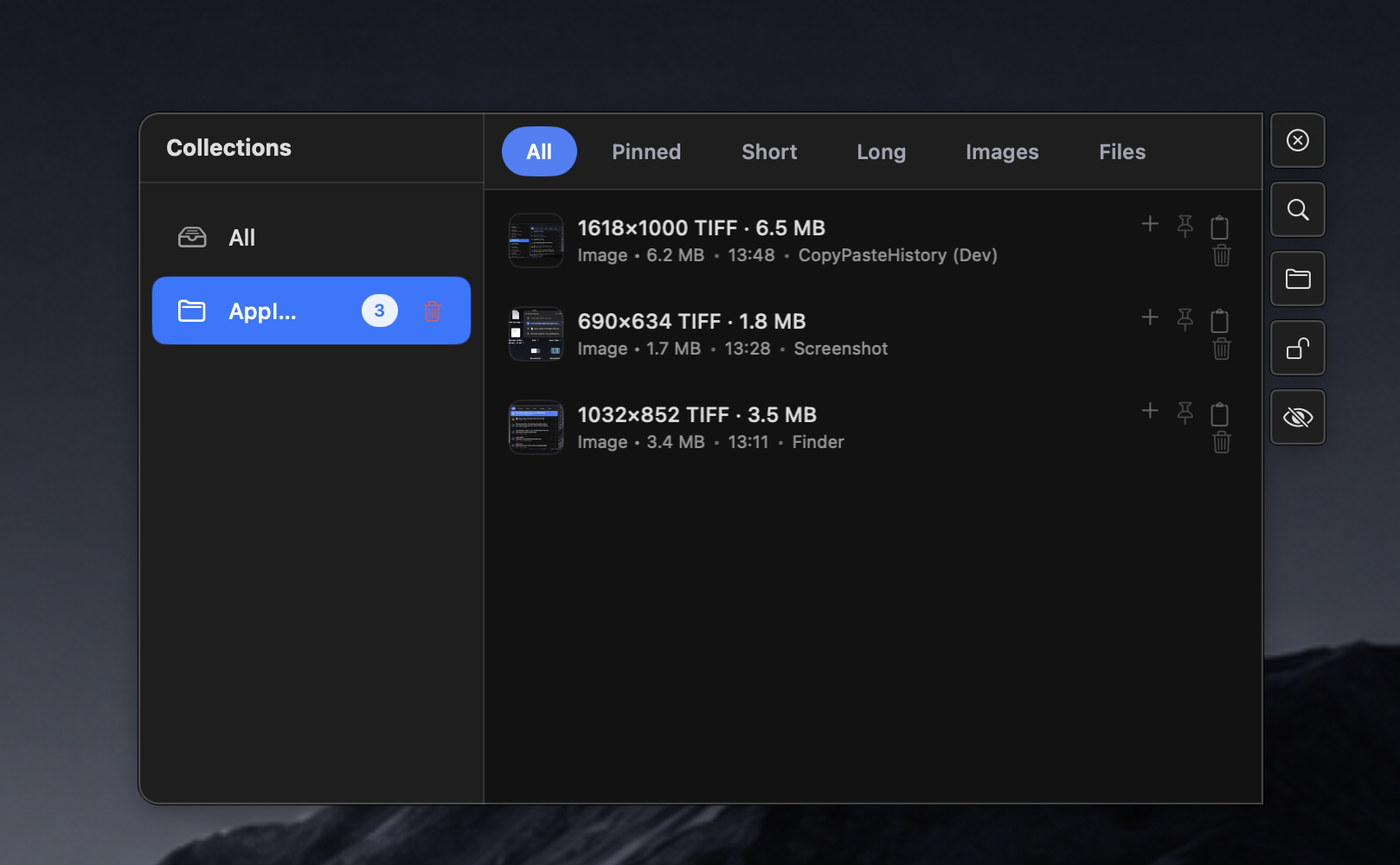Image resolution: width=1400 pixels, height=865 pixels.
Task: Click the plus icon for 1032×852 TIFF item
Action: 1150,410
